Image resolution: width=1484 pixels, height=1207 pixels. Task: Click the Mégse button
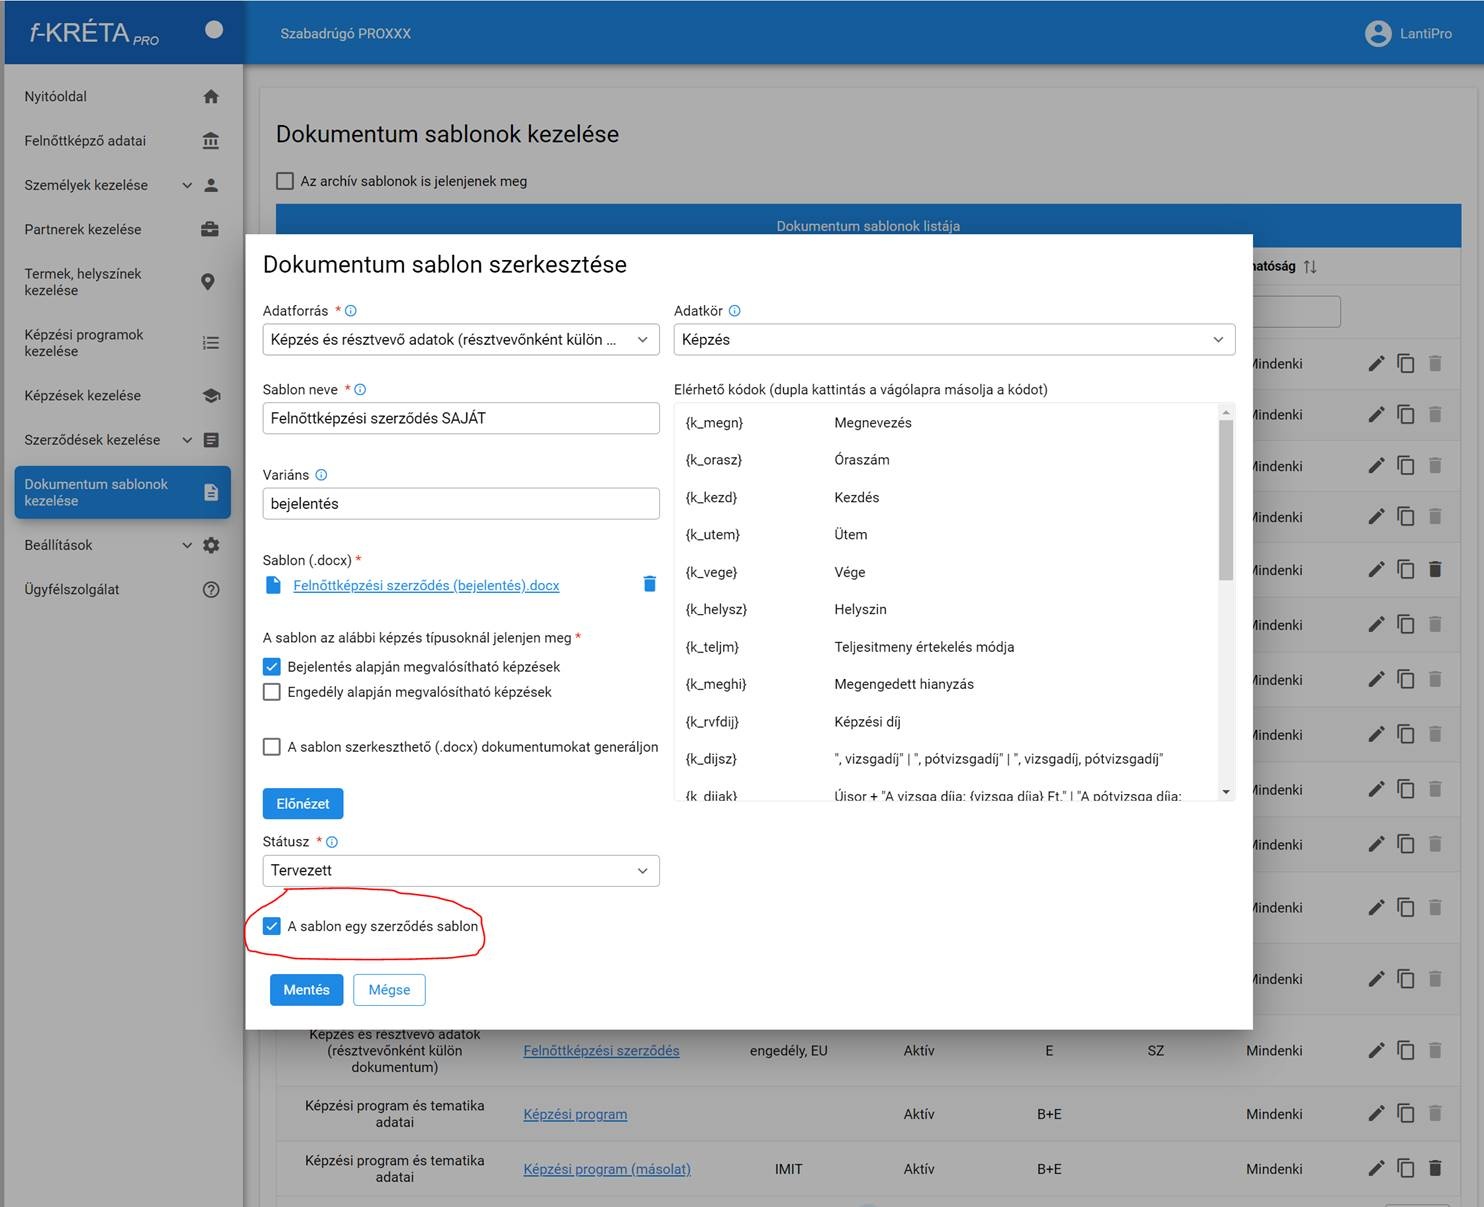[389, 990]
